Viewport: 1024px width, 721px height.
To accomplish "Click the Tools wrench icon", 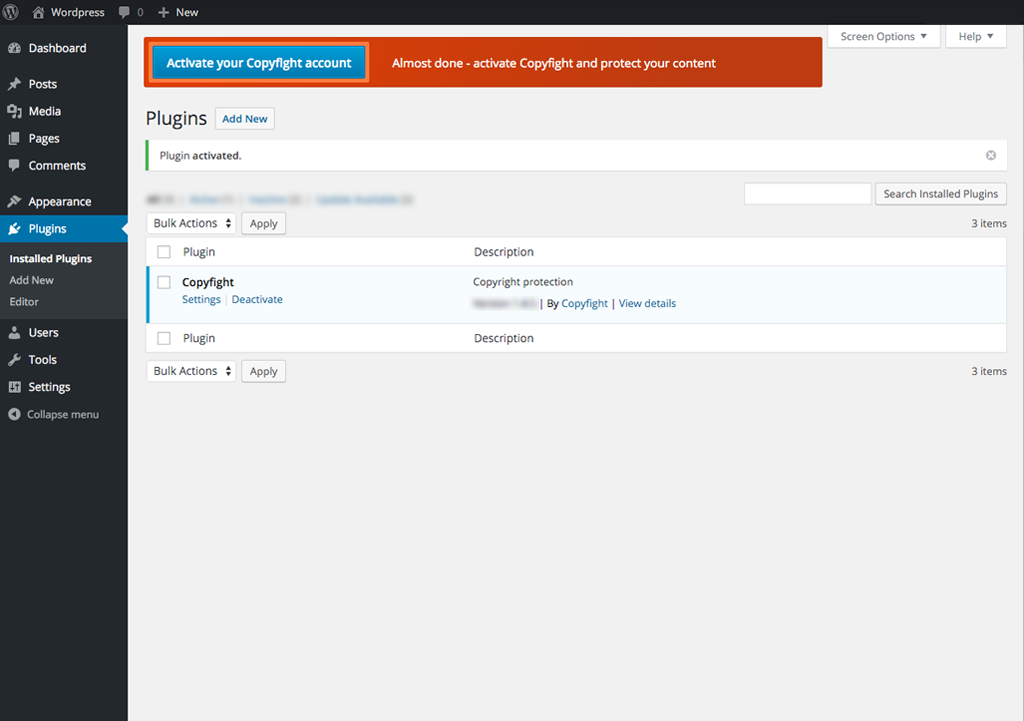I will point(14,360).
